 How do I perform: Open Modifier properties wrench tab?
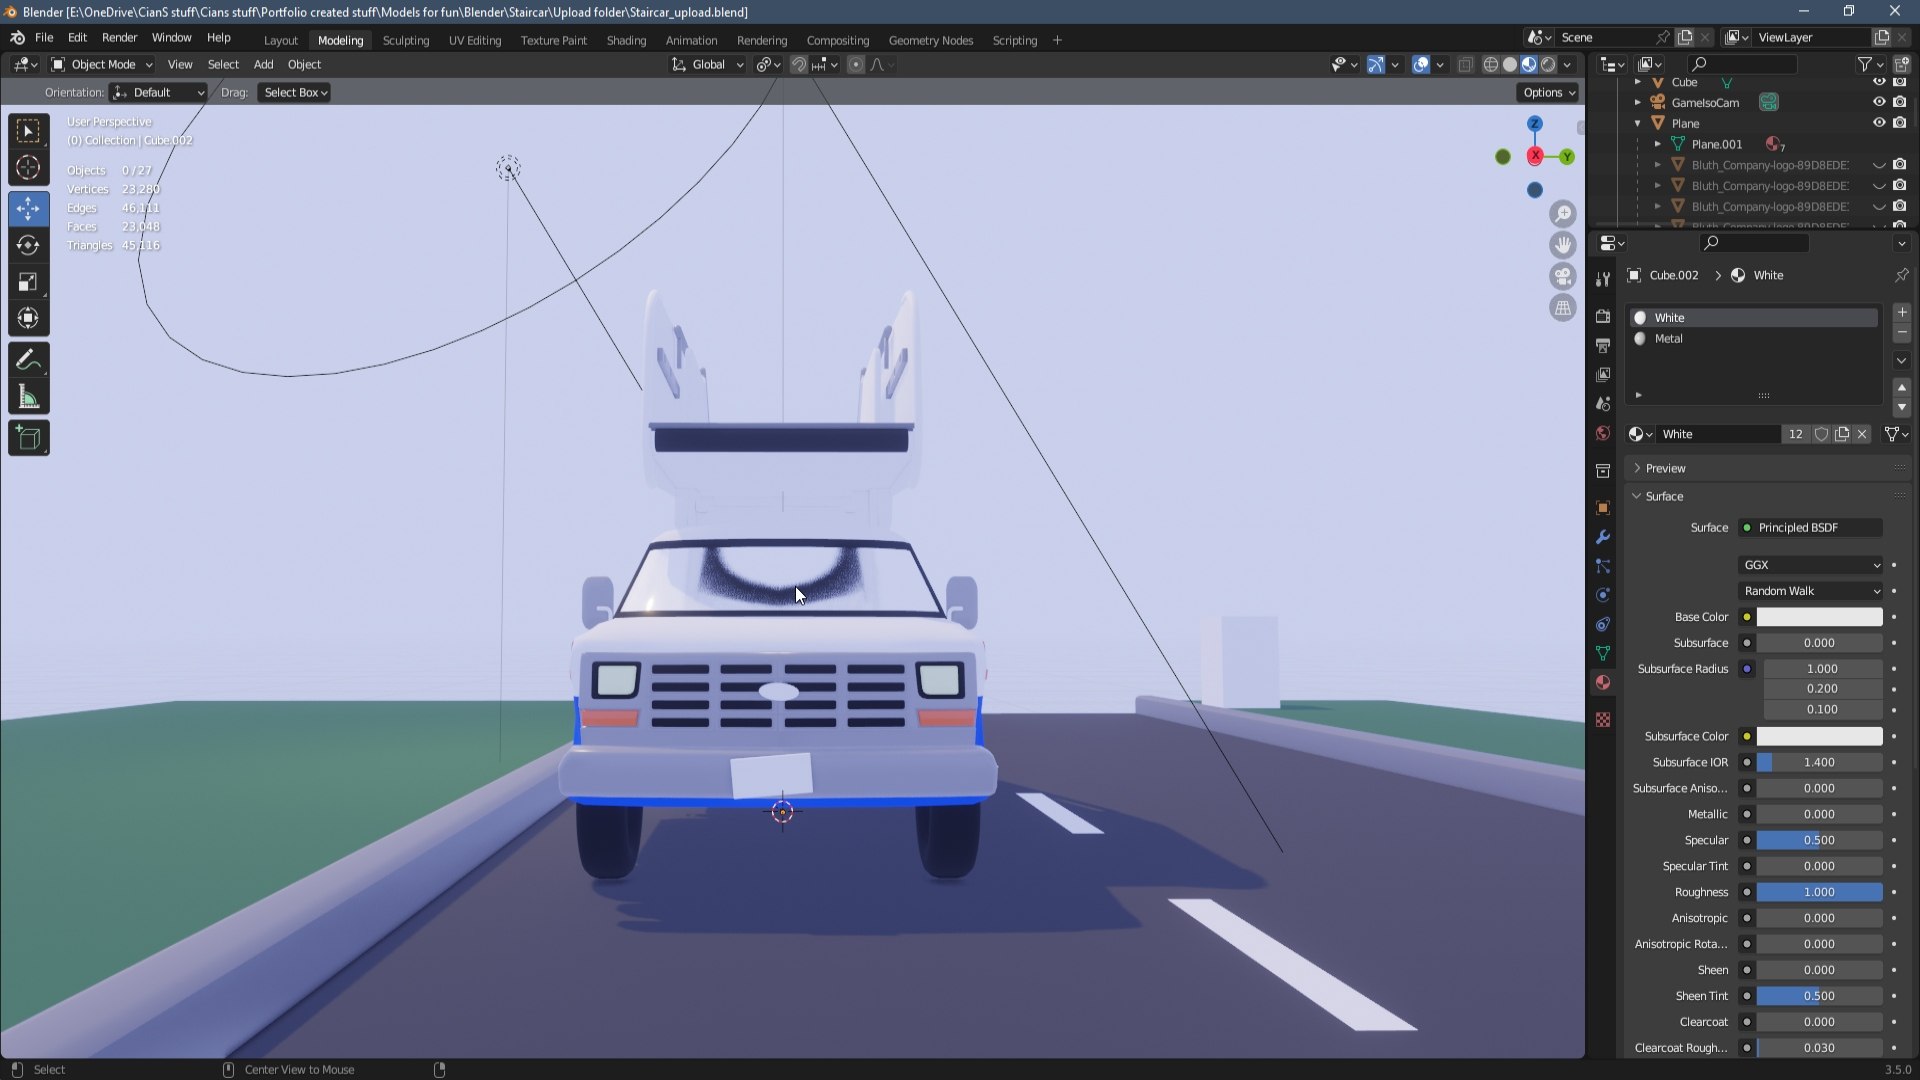pyautogui.click(x=1603, y=537)
